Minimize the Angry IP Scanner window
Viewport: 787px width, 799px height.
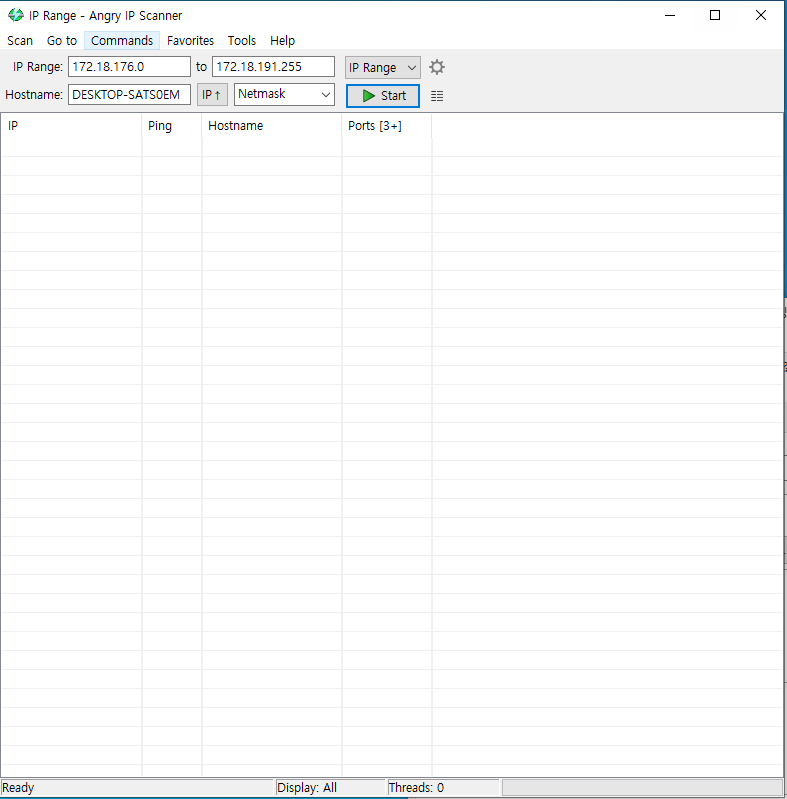click(x=670, y=15)
